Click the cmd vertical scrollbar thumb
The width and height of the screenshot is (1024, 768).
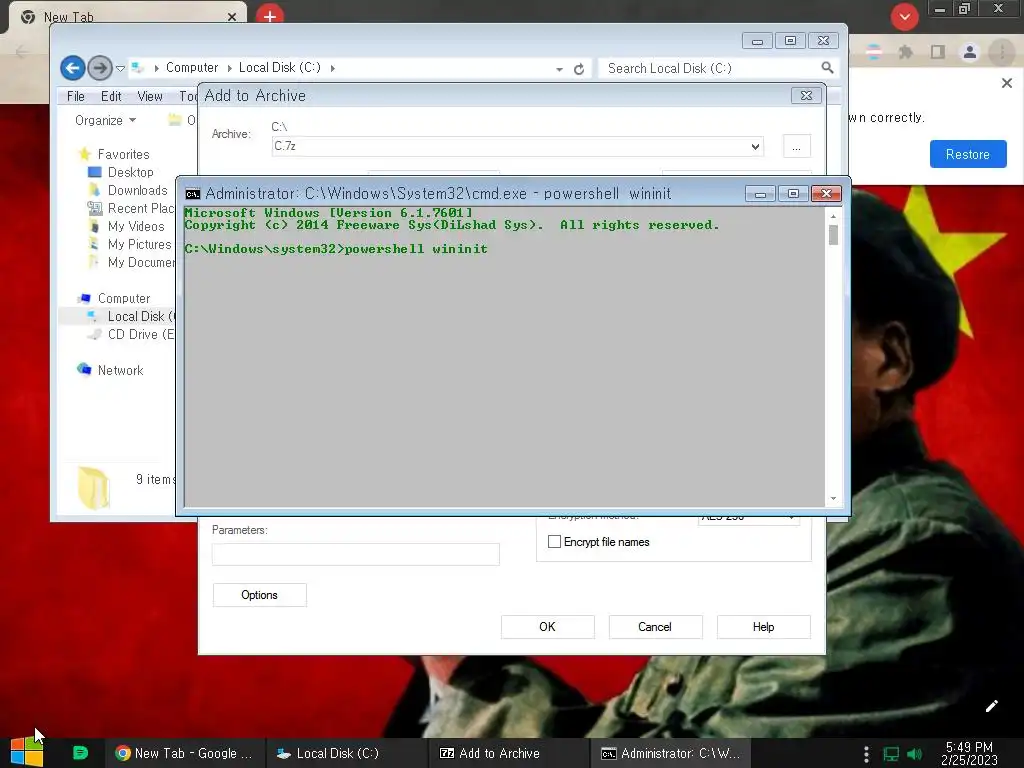click(833, 235)
